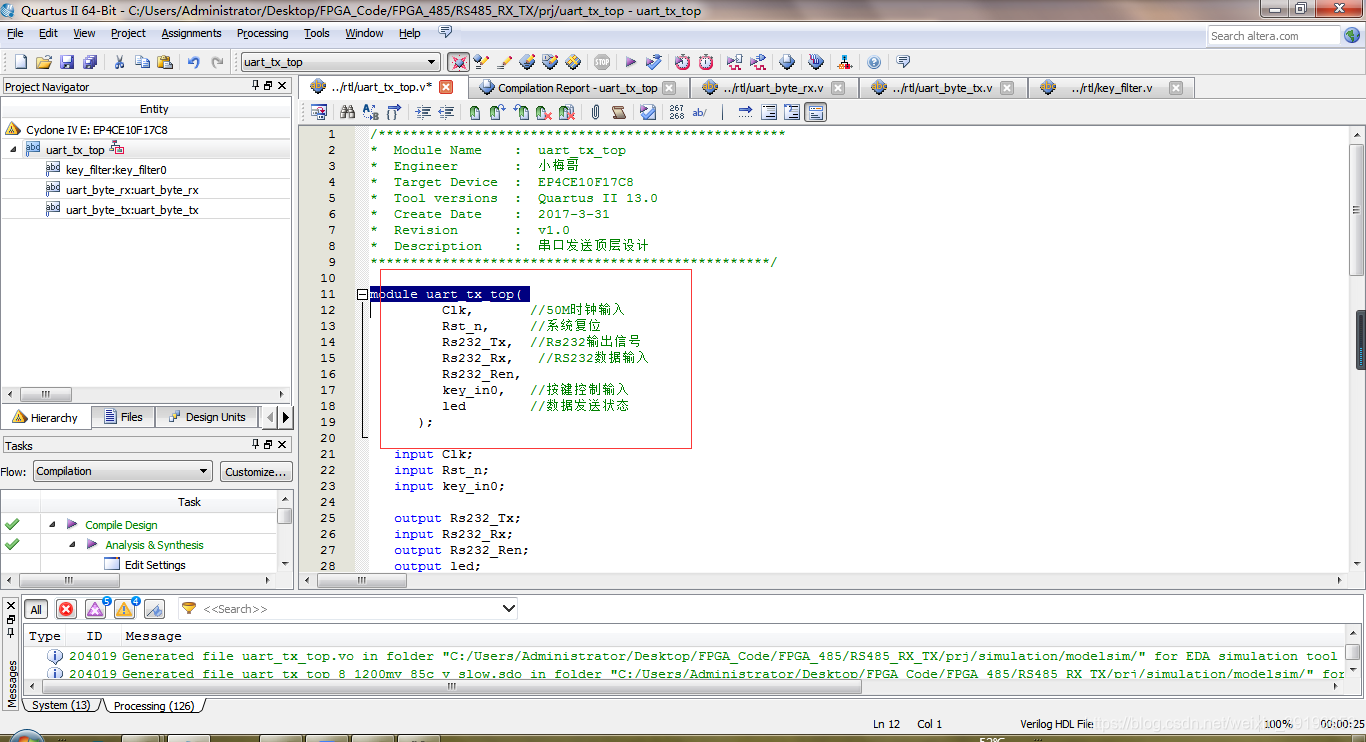Close the uart_tx_top.v editor tab
The image size is (1366, 742).
click(447, 87)
